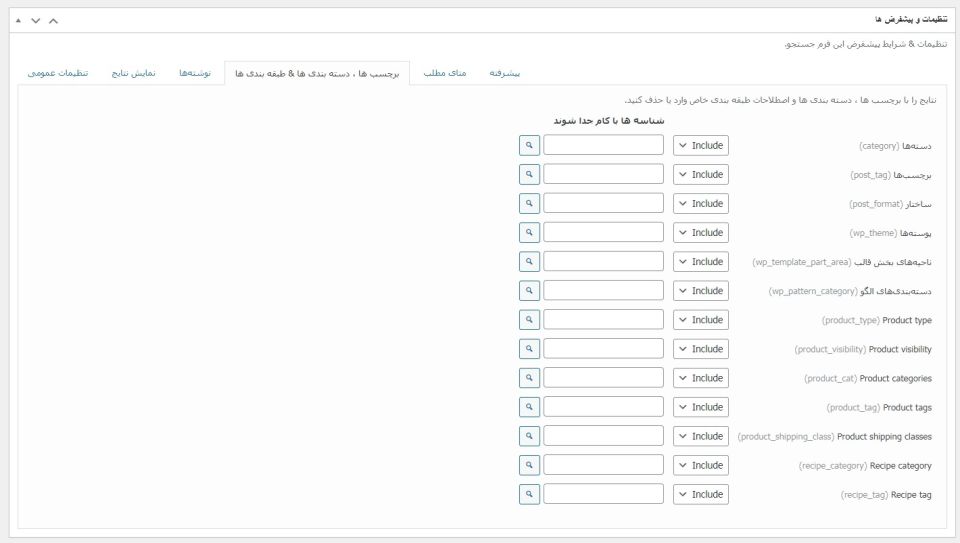Click search icon for Product type row
This screenshot has height=543, width=960.
530,320
